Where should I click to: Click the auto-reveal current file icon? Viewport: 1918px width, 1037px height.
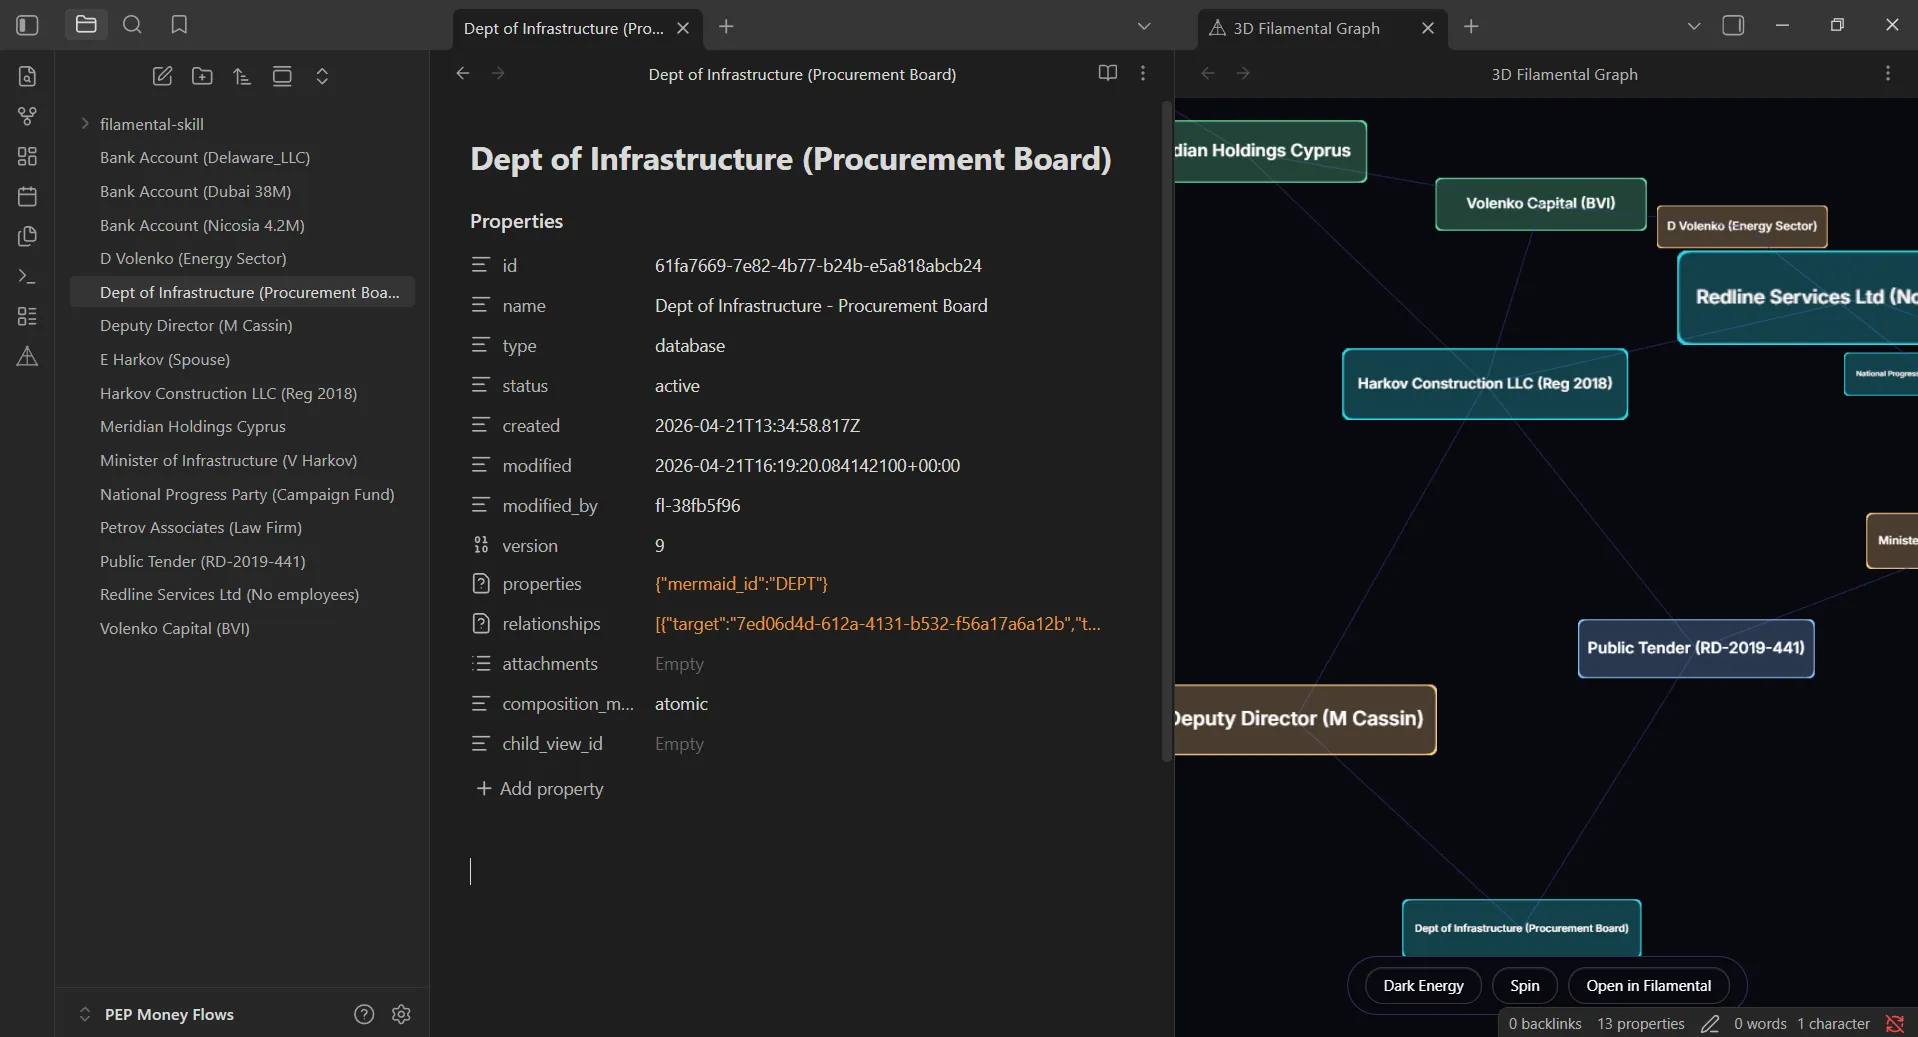282,76
